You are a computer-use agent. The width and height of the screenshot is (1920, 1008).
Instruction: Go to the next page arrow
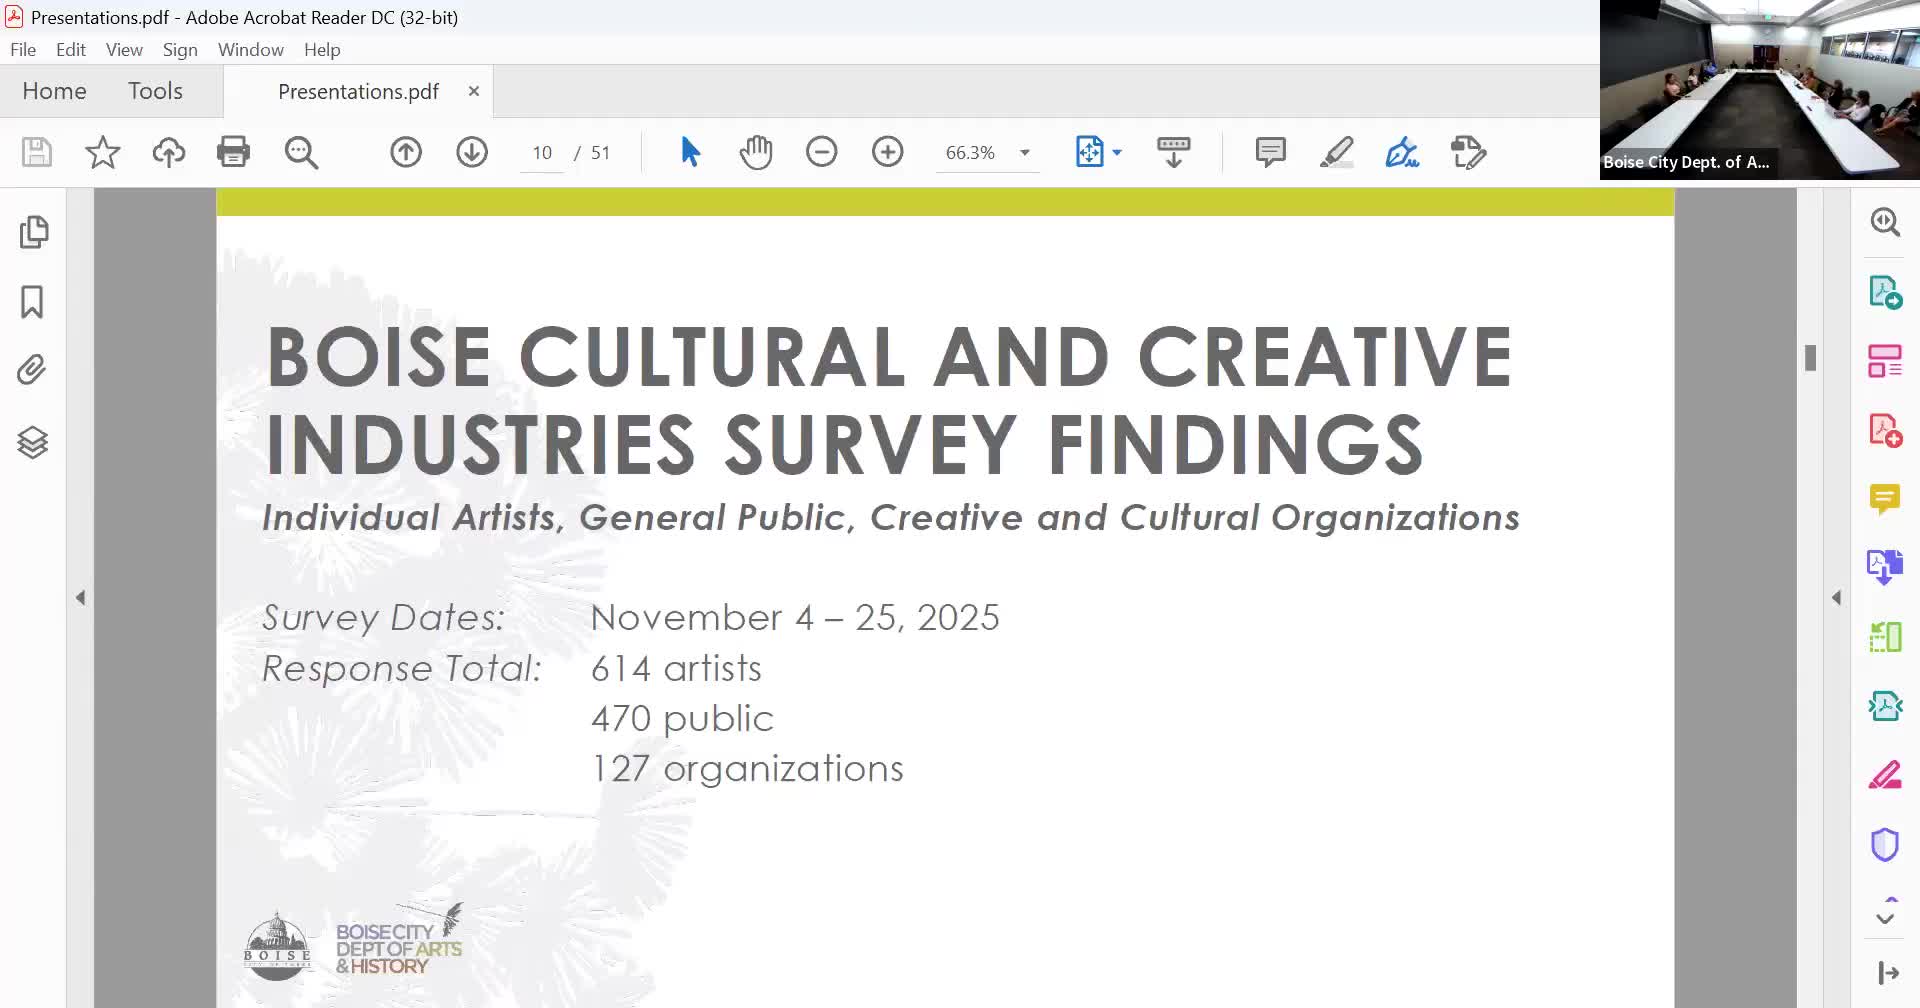click(x=472, y=152)
